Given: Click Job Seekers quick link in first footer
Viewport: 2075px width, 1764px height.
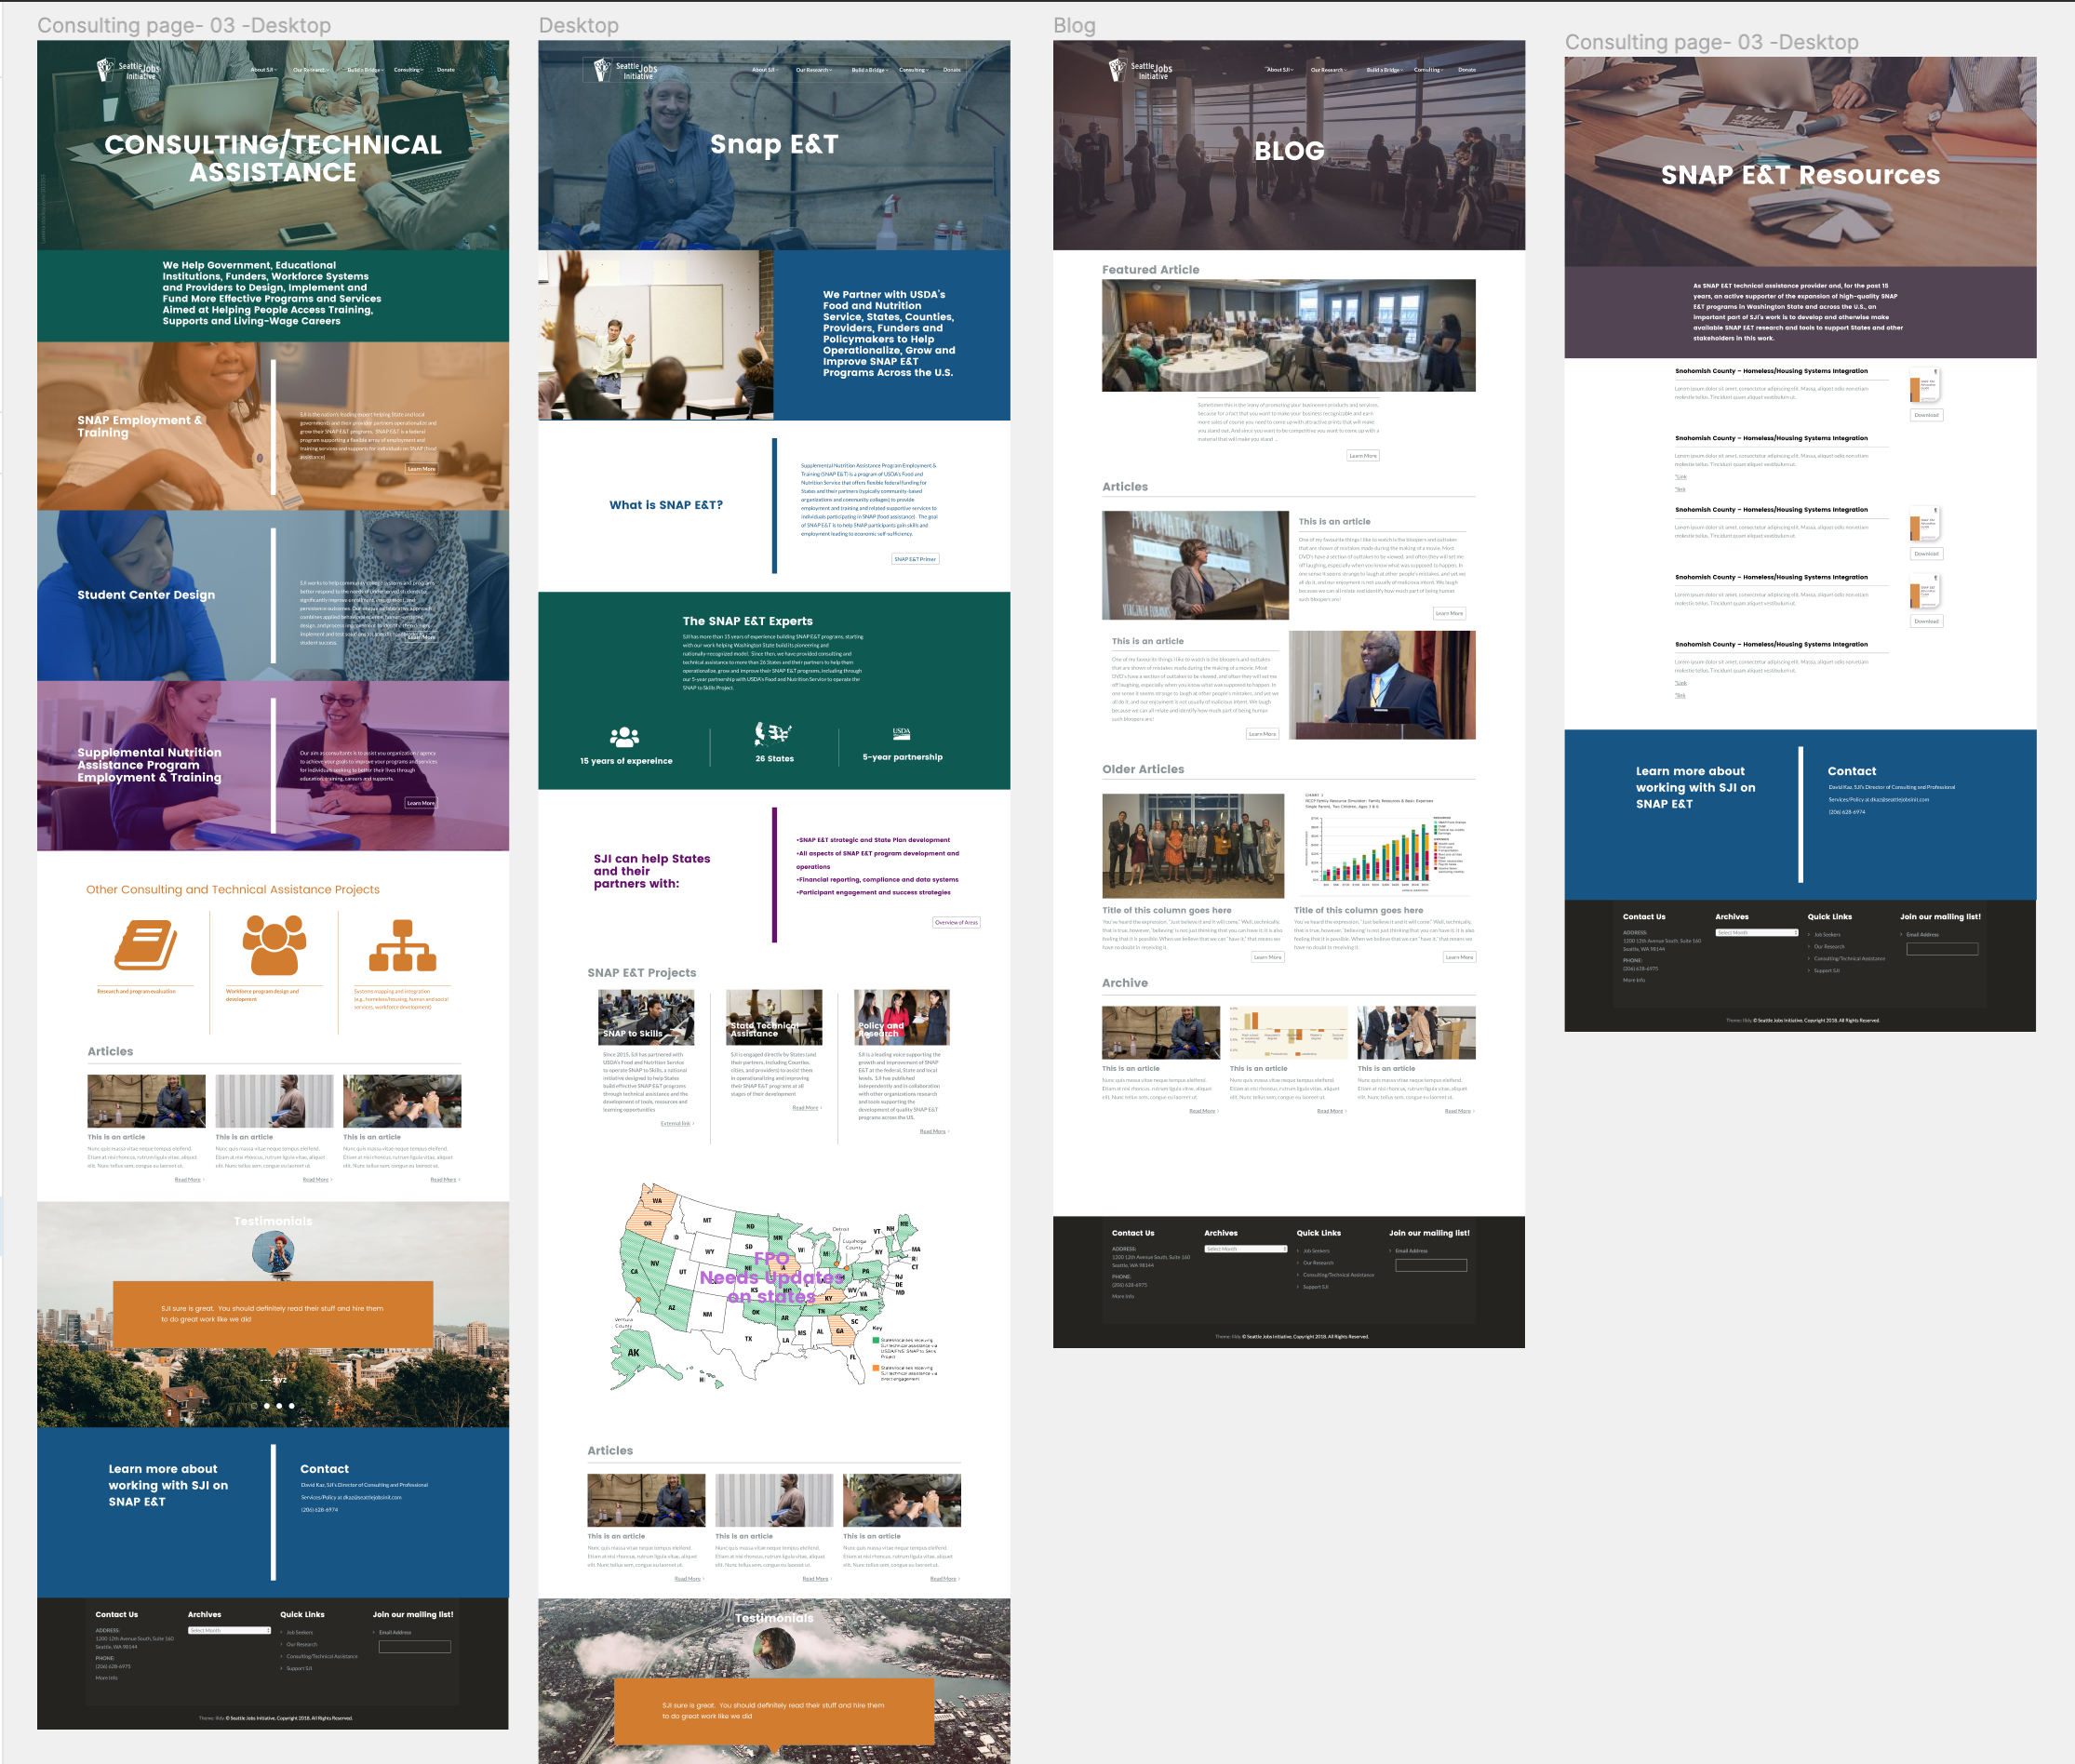Looking at the screenshot, I should pos(299,1632).
